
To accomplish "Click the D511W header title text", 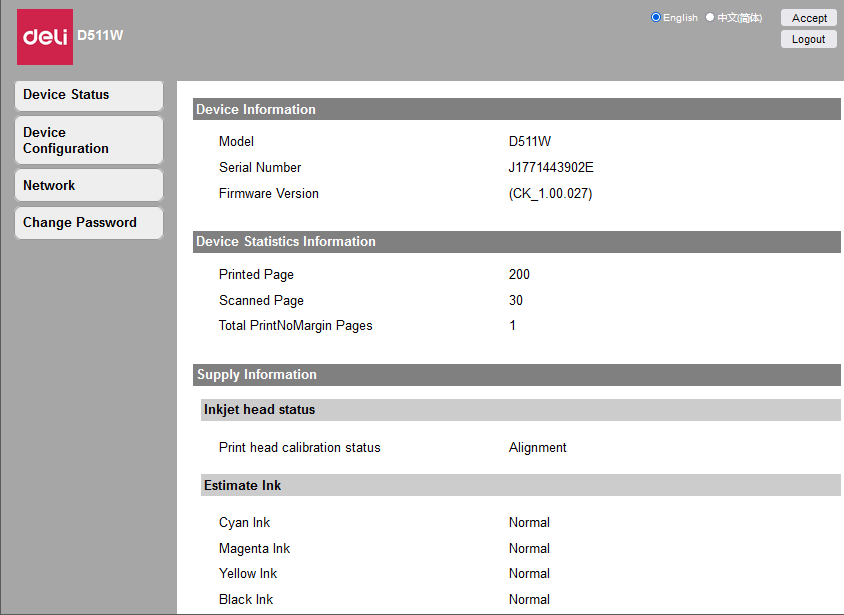I will [100, 36].
